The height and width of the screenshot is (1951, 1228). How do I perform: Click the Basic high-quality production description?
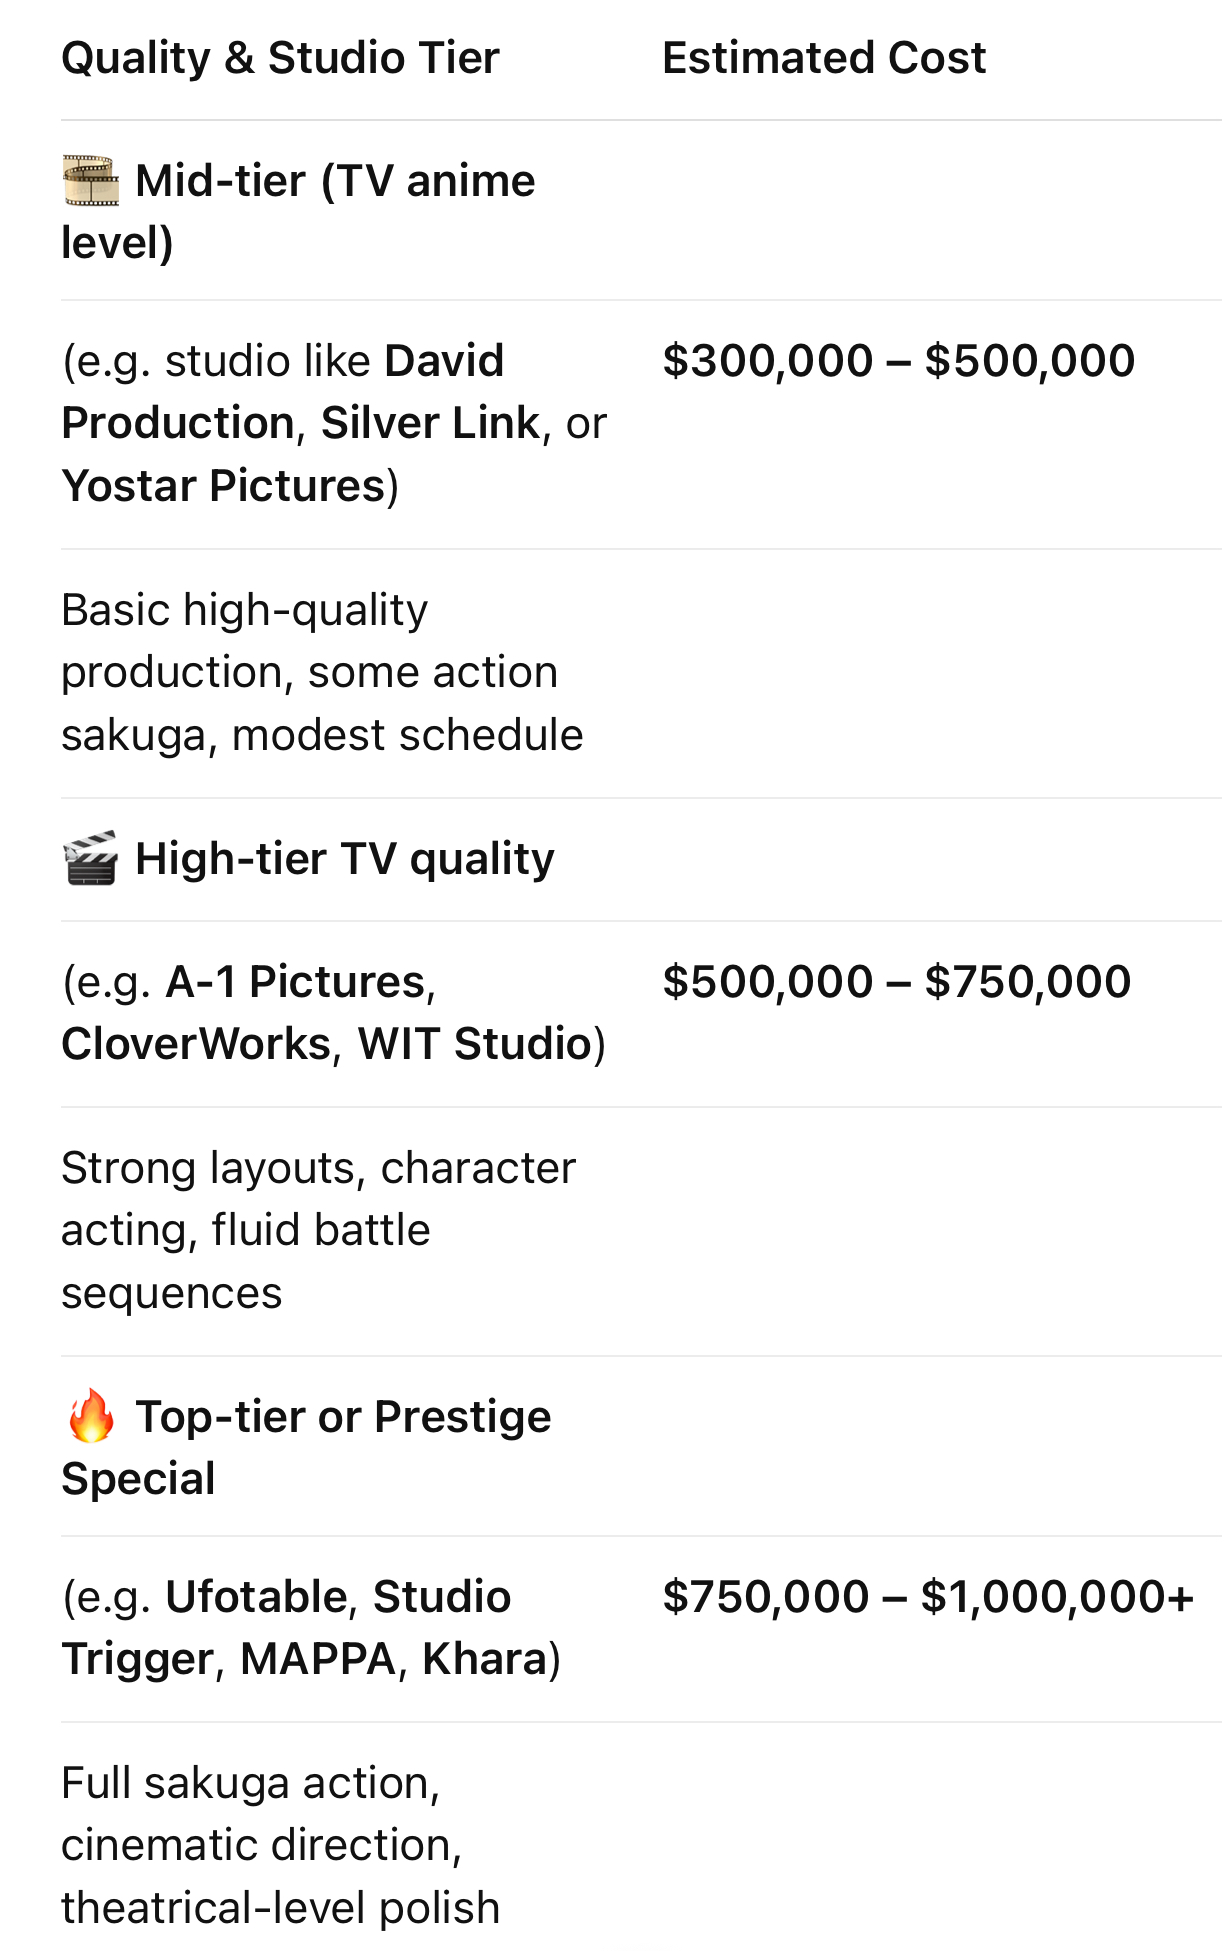322,673
